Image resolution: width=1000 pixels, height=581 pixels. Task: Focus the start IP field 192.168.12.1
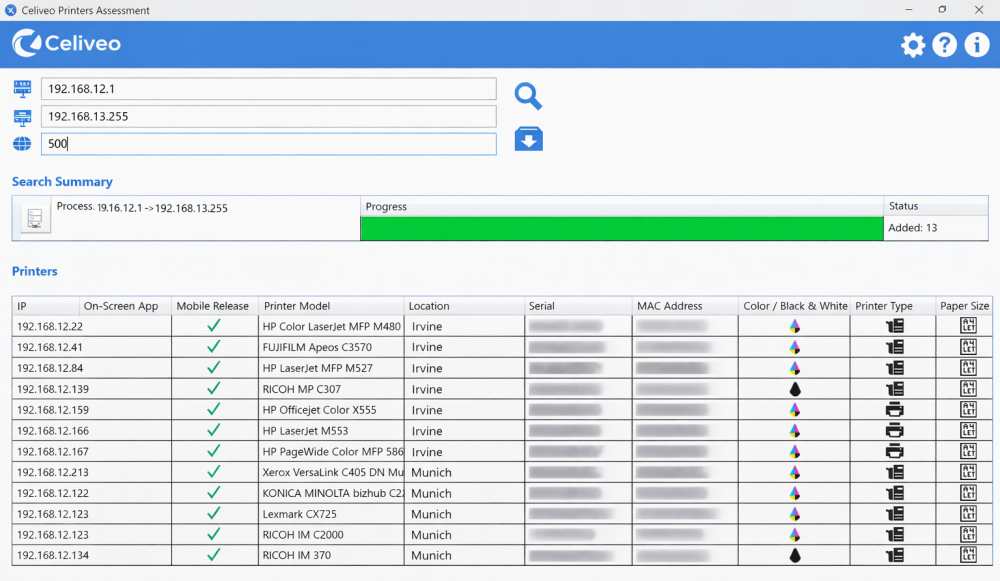click(268, 89)
